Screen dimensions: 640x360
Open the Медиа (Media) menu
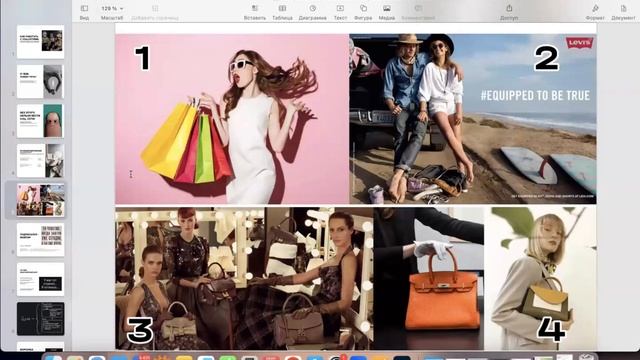point(387,12)
